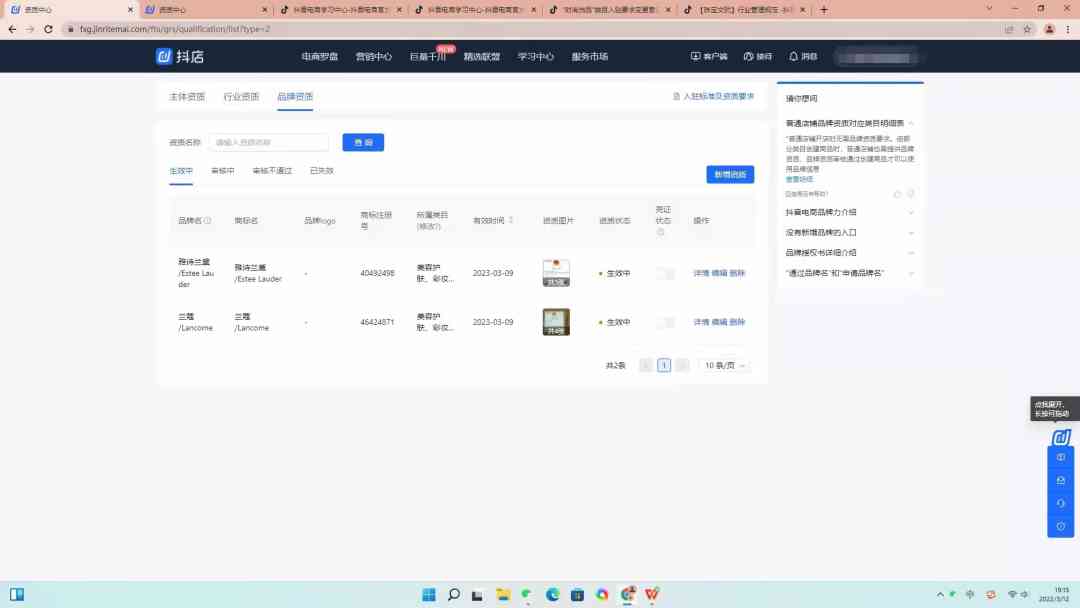The height and width of the screenshot is (608, 1080).
Task: Expand 没有新增品牌的入口 help item
Action: pos(910,232)
